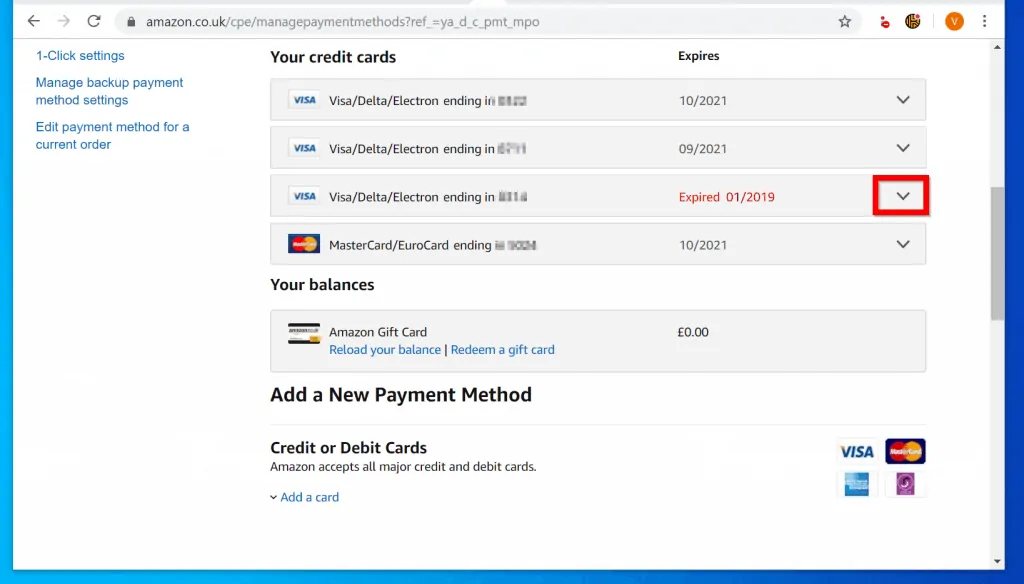Bookmark this page with the star icon

point(843,20)
